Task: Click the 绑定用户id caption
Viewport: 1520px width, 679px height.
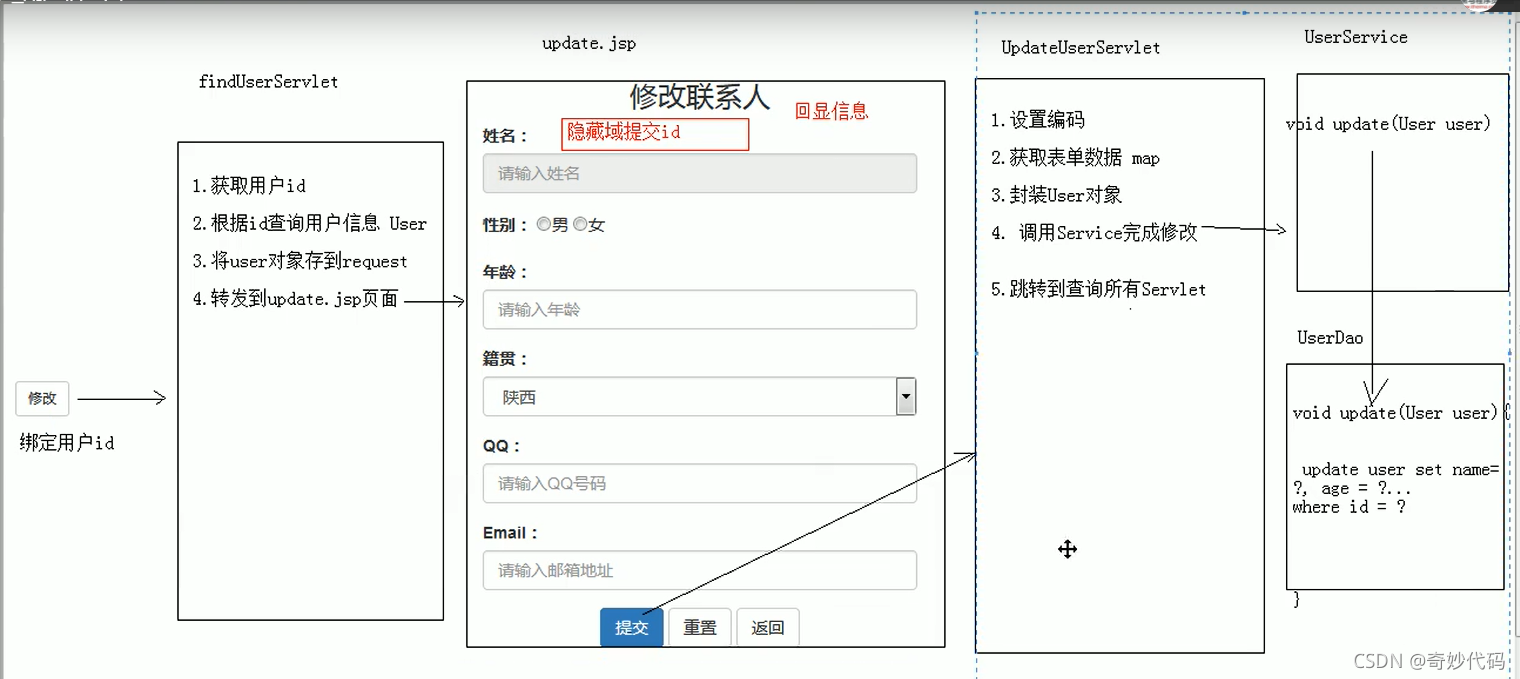Action: point(67,443)
